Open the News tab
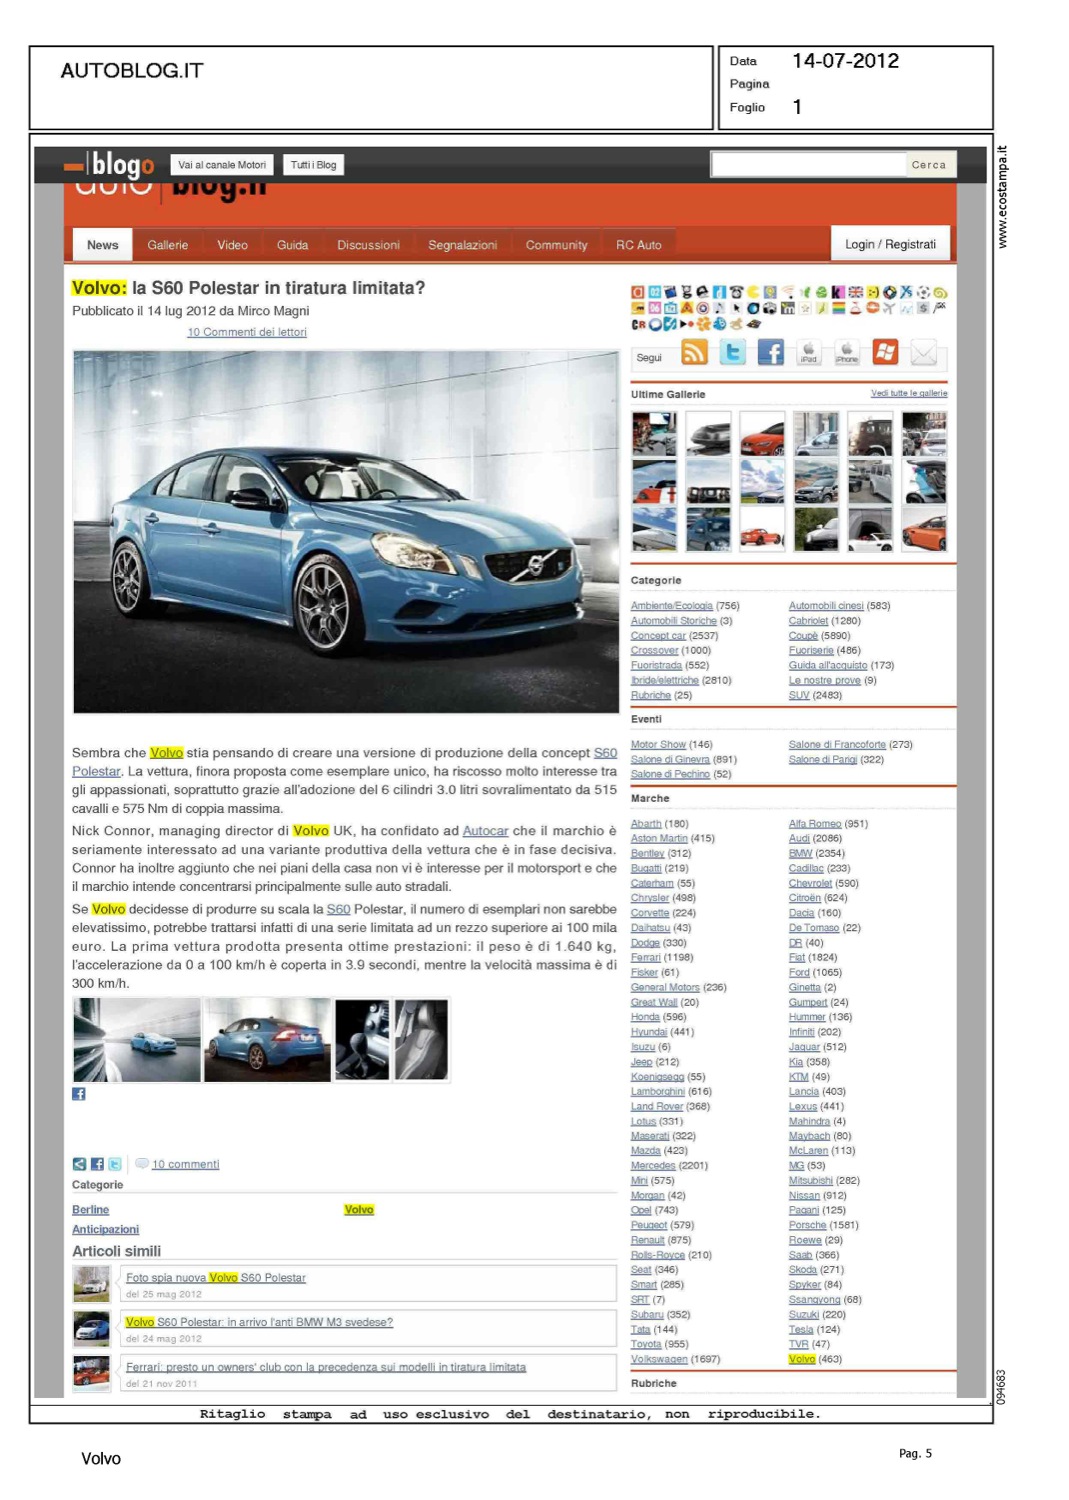This screenshot has width=1069, height=1500. tap(102, 245)
